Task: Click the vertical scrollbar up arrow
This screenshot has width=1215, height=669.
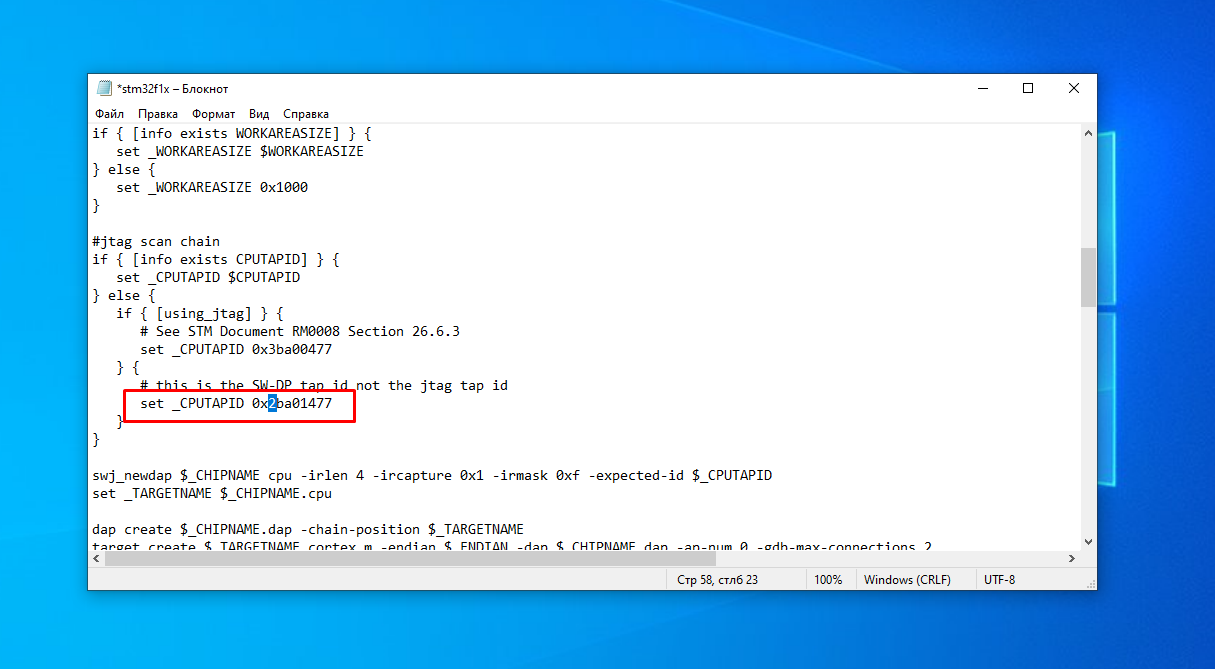Action: (x=1088, y=132)
